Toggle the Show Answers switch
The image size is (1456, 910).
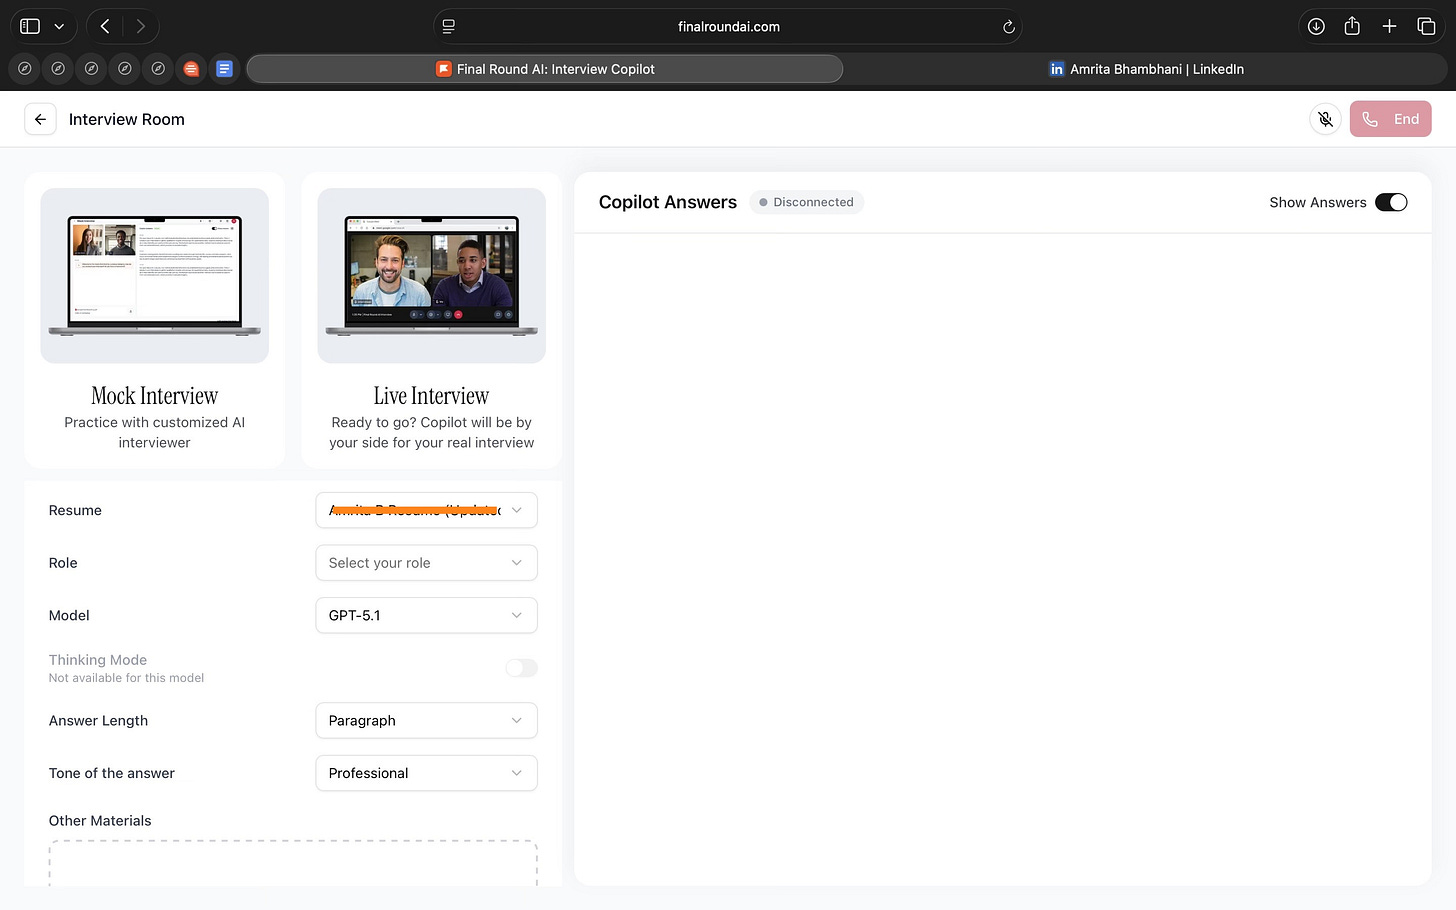[x=1391, y=202]
